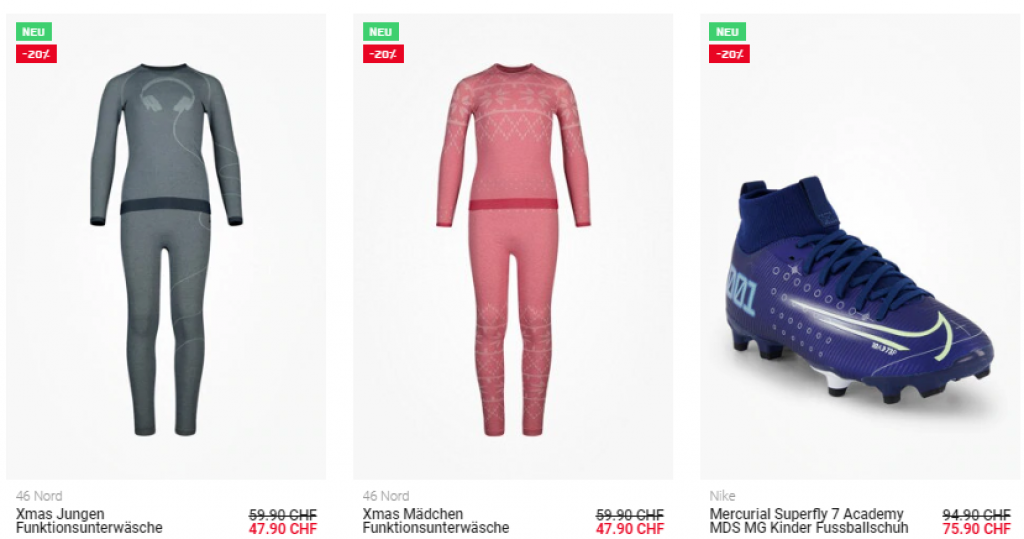Click the -20% badge on grey underwear set
This screenshot has height=539, width=1024.
tap(37, 54)
